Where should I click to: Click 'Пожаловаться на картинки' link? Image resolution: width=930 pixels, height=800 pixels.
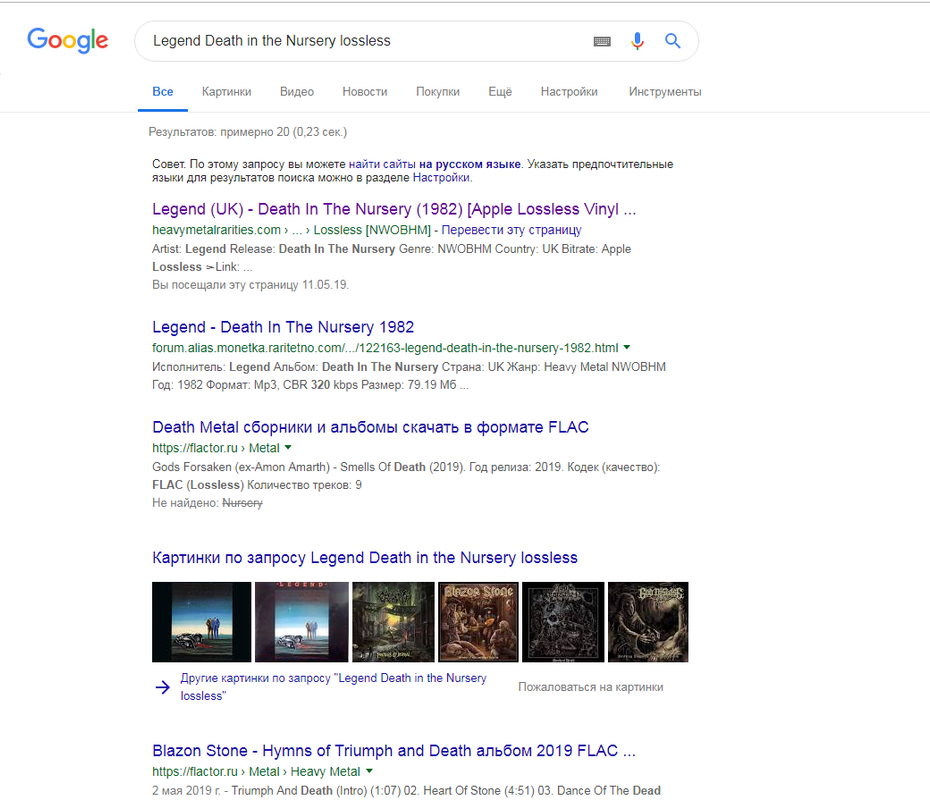click(591, 687)
